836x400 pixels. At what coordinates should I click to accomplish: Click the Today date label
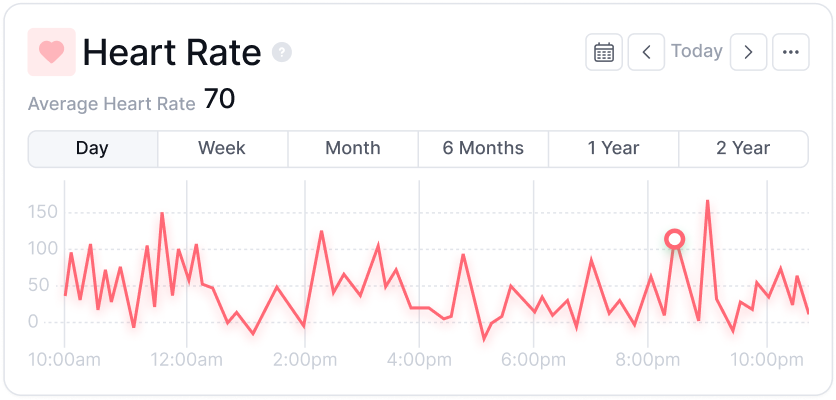(x=697, y=51)
